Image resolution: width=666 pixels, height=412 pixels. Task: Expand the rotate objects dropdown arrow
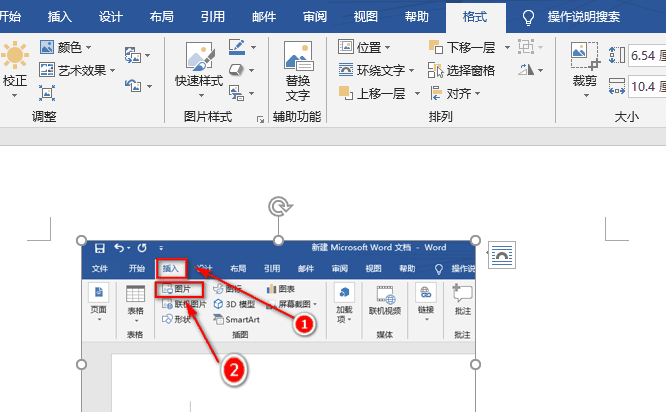541,70
